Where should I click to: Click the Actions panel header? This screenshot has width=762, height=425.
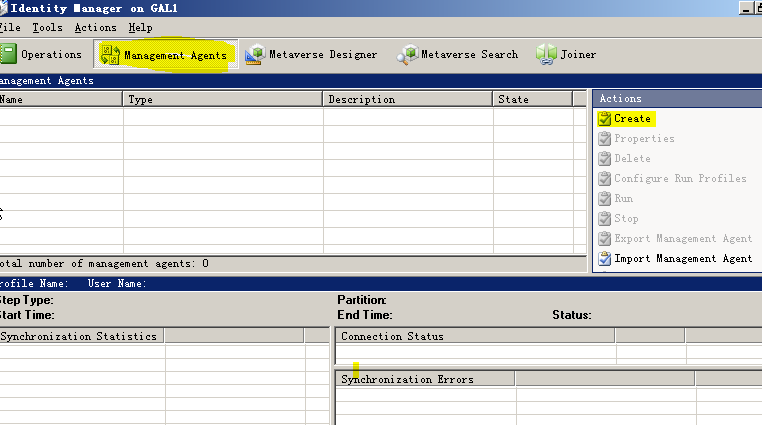coord(677,99)
